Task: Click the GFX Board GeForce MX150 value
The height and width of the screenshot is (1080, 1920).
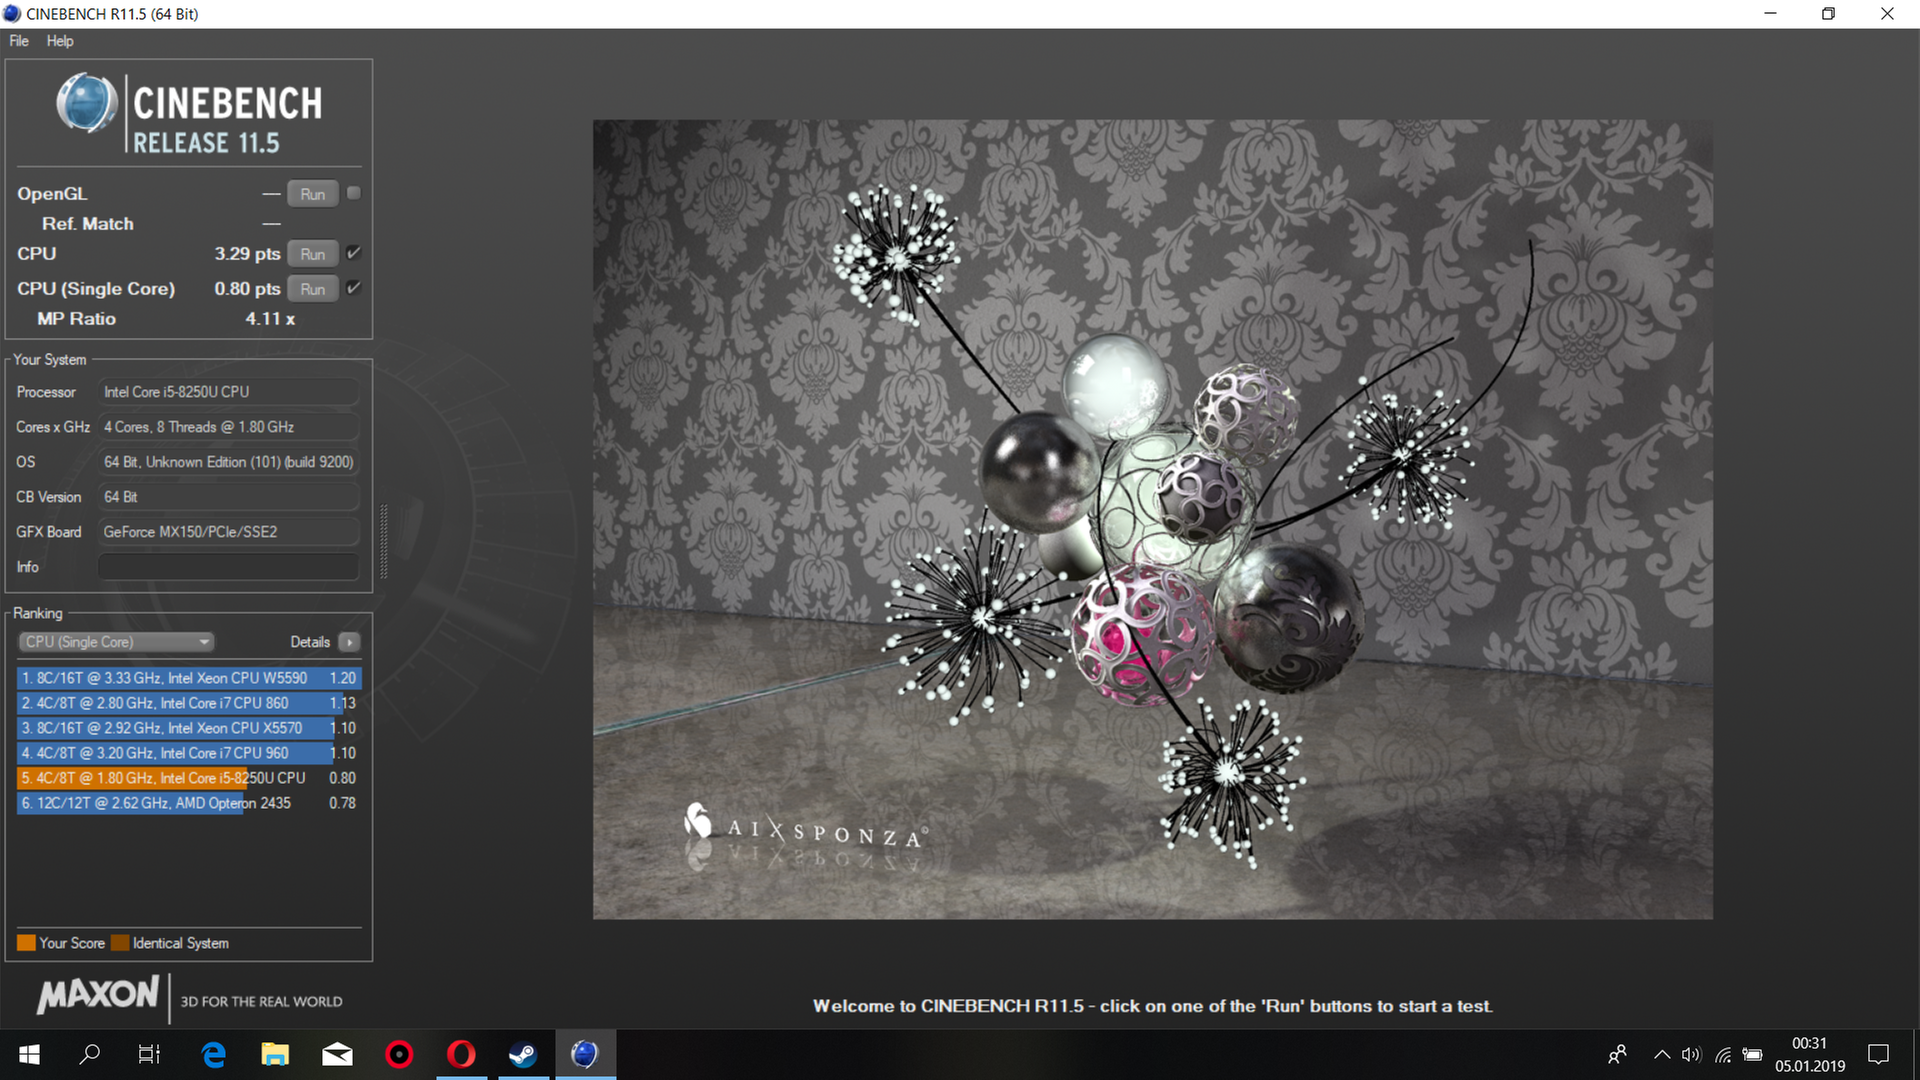Action: click(x=191, y=532)
